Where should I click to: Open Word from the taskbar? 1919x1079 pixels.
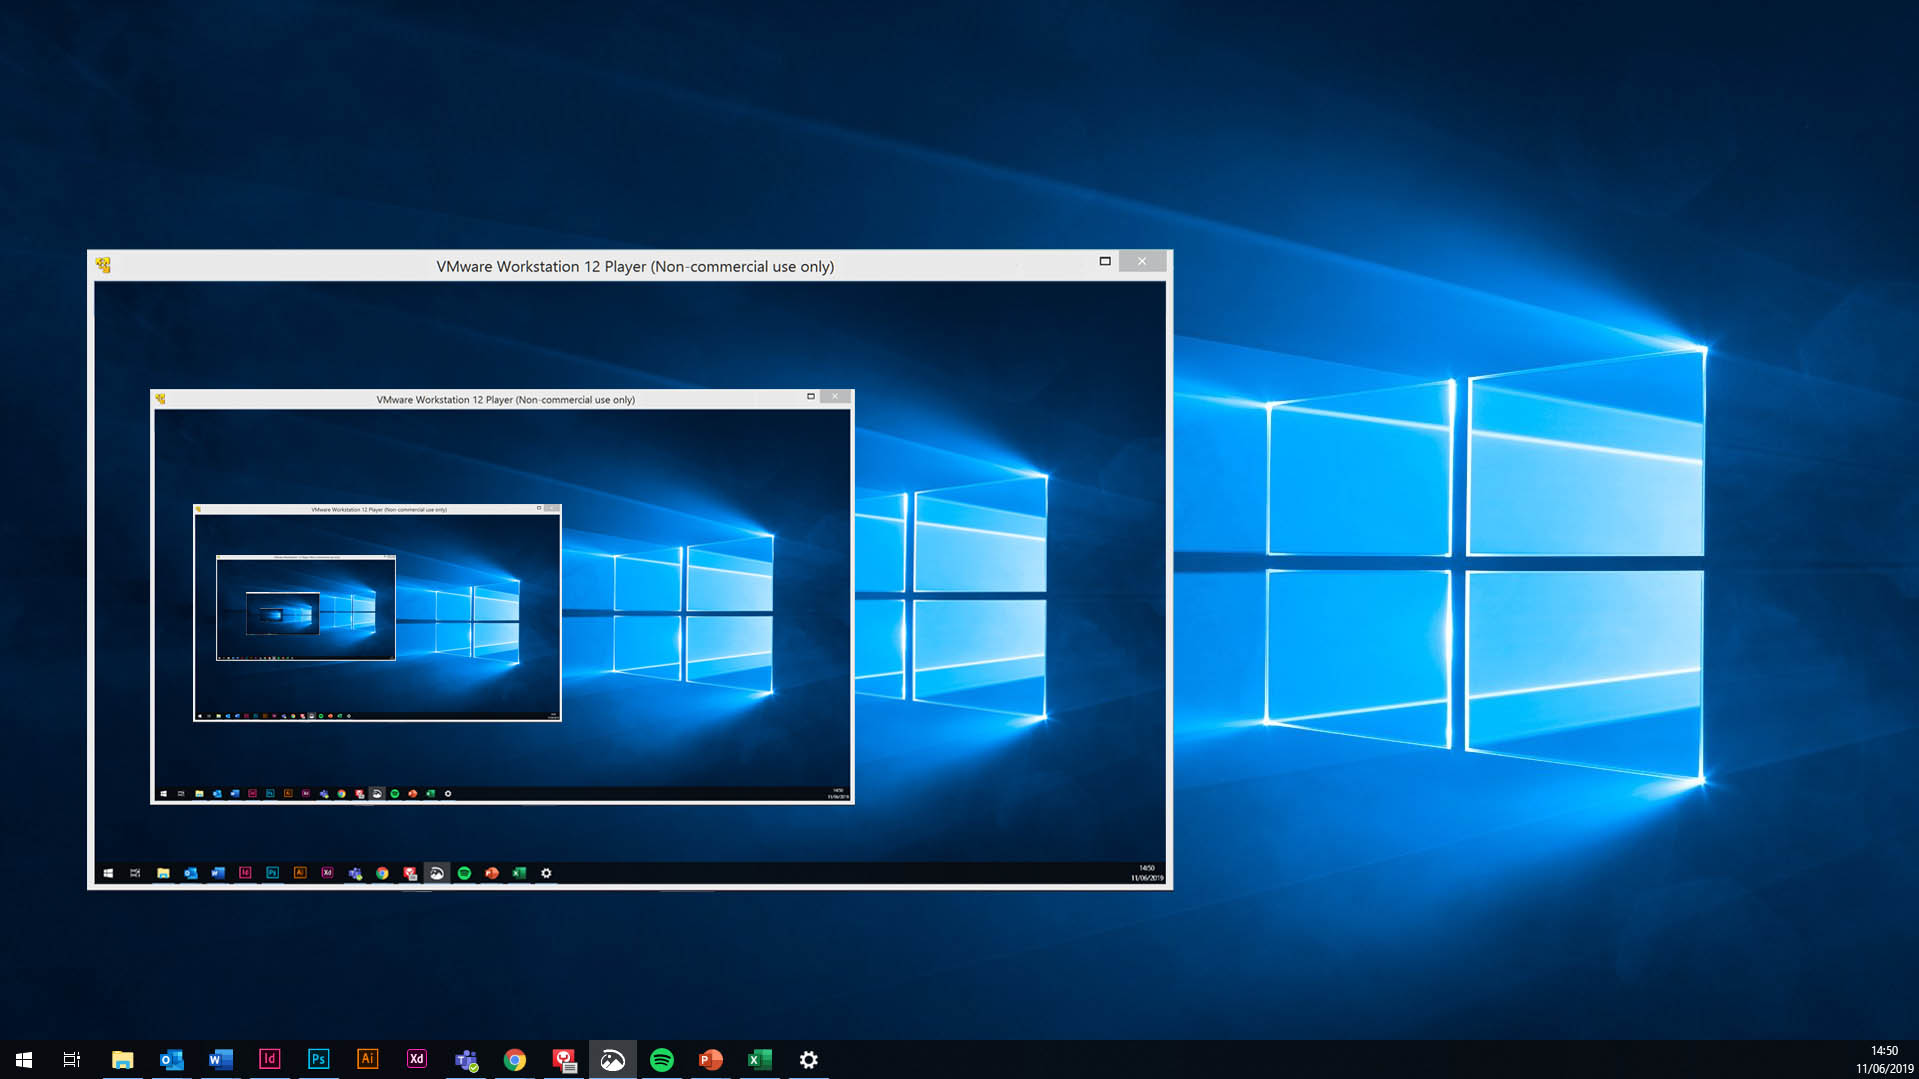tap(220, 1059)
